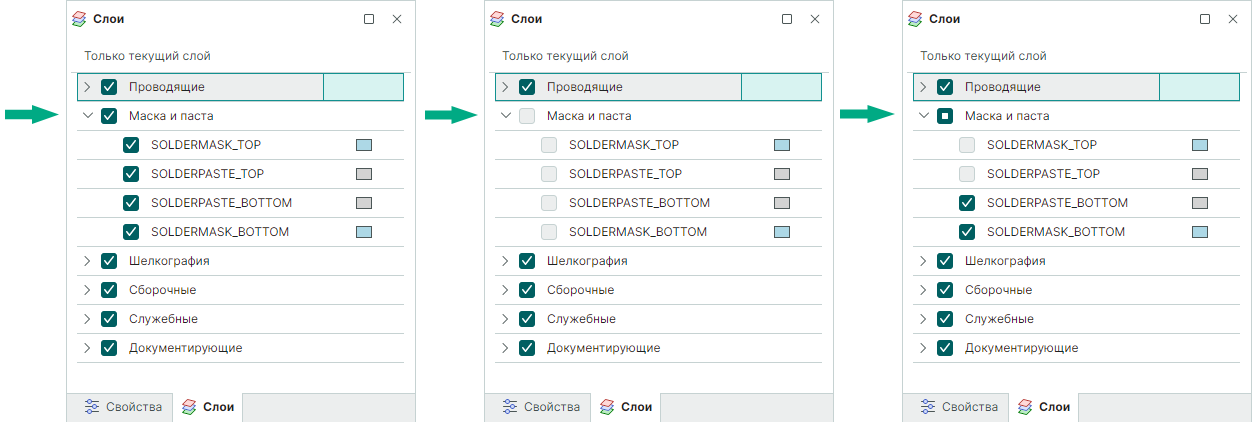Viewport: 1252px width, 422px height.
Task: Click the Свойства sliders icon in the right panel
Action: pyautogui.click(x=929, y=407)
